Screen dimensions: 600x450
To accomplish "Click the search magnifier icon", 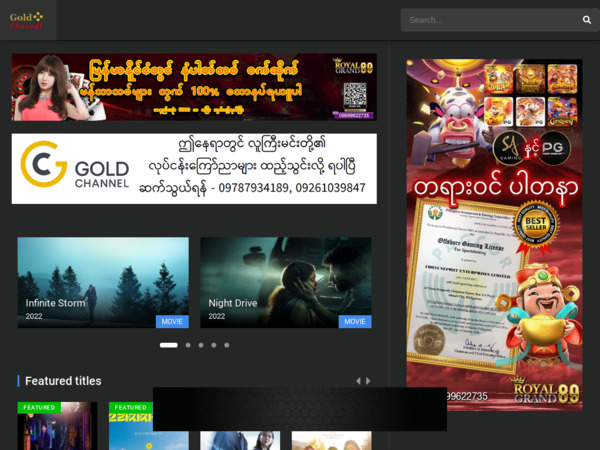I will (x=587, y=20).
